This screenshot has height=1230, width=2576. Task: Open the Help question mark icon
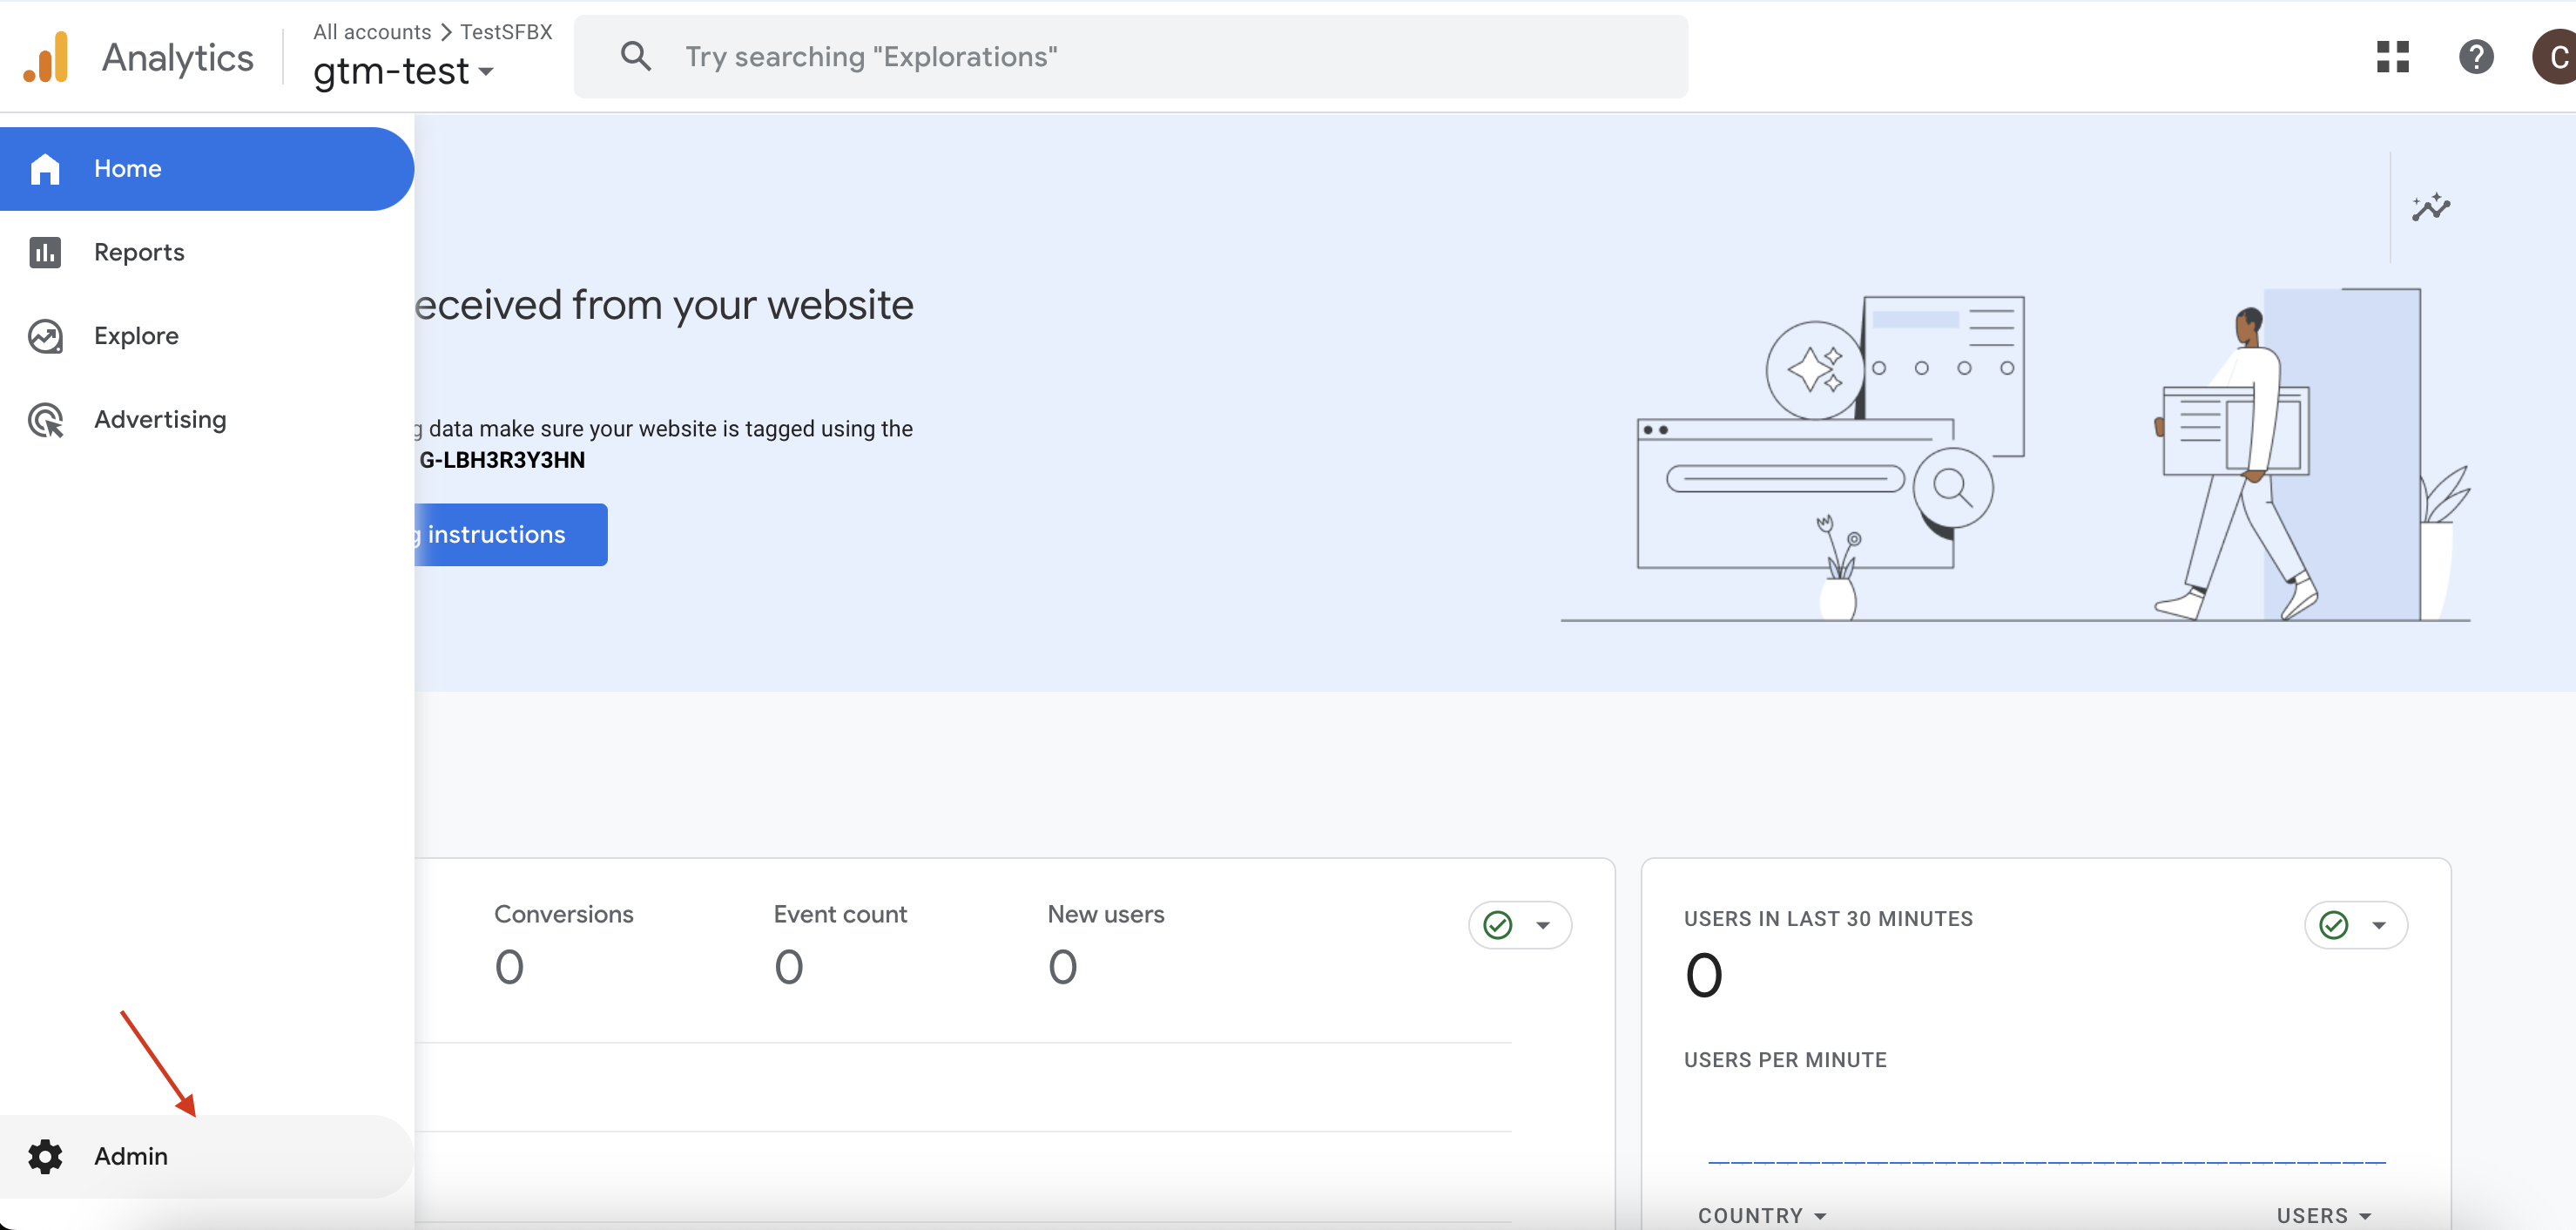(x=2477, y=57)
